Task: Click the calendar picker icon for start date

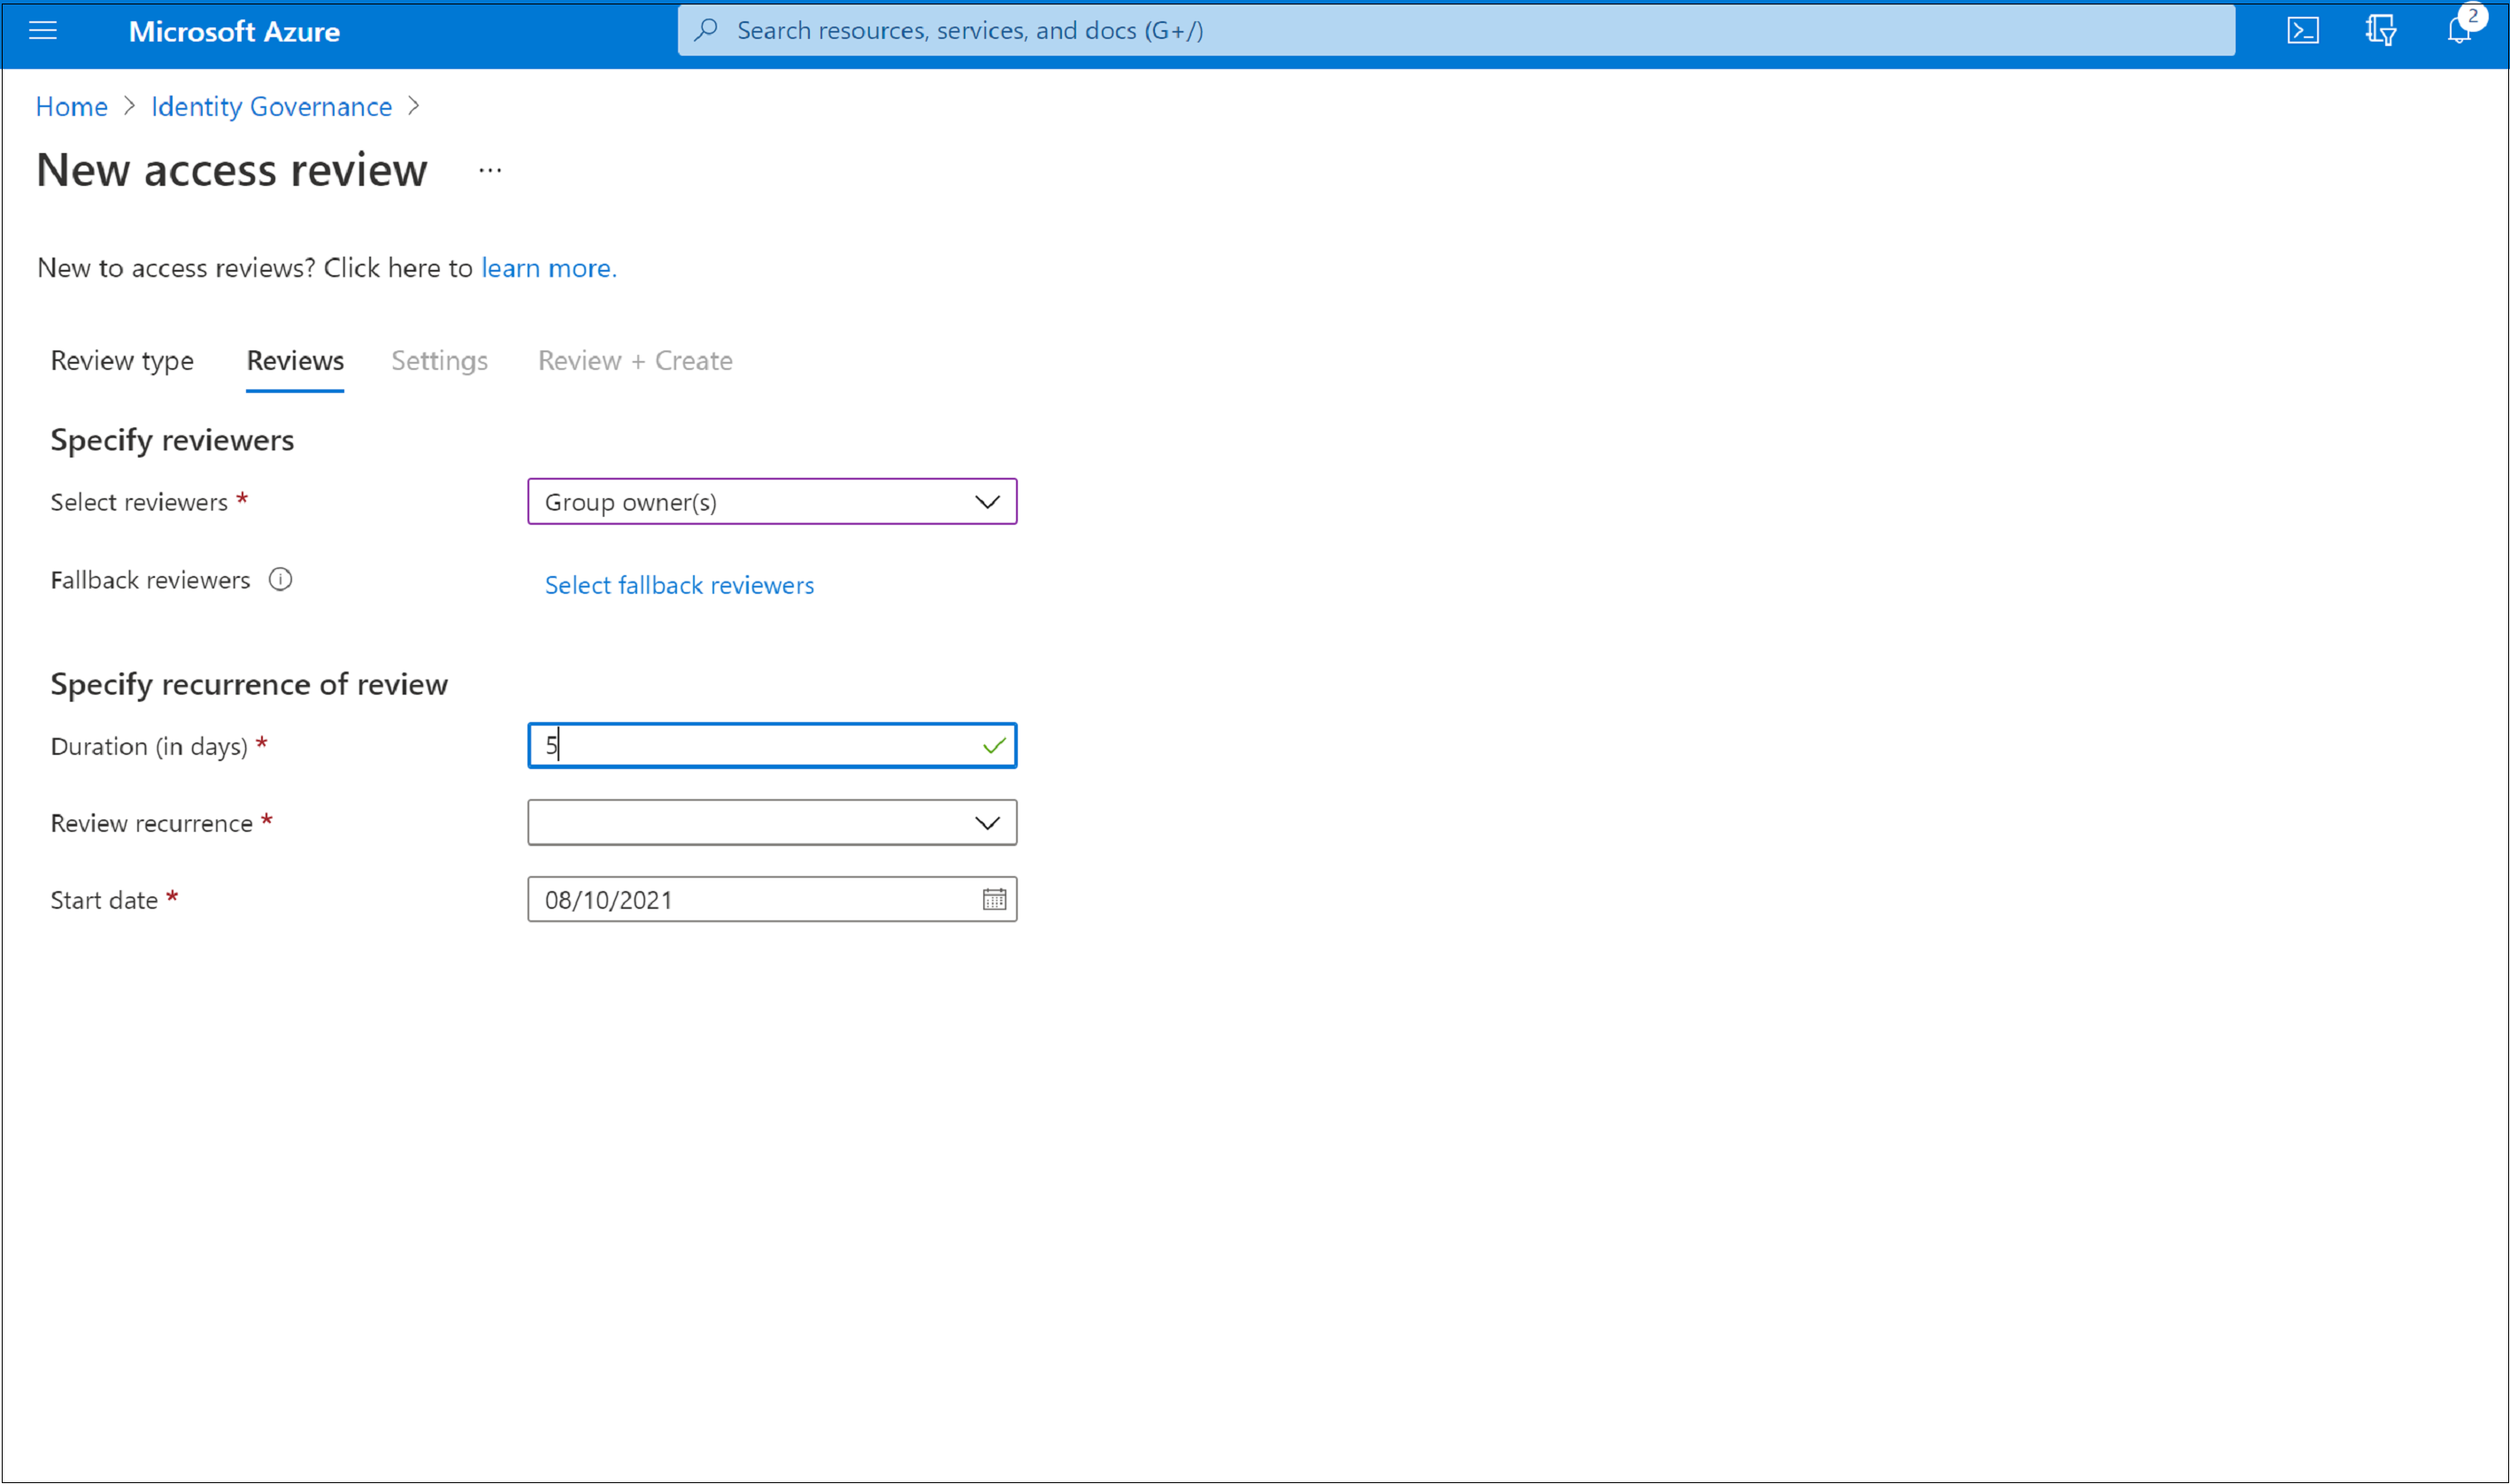Action: [x=995, y=899]
